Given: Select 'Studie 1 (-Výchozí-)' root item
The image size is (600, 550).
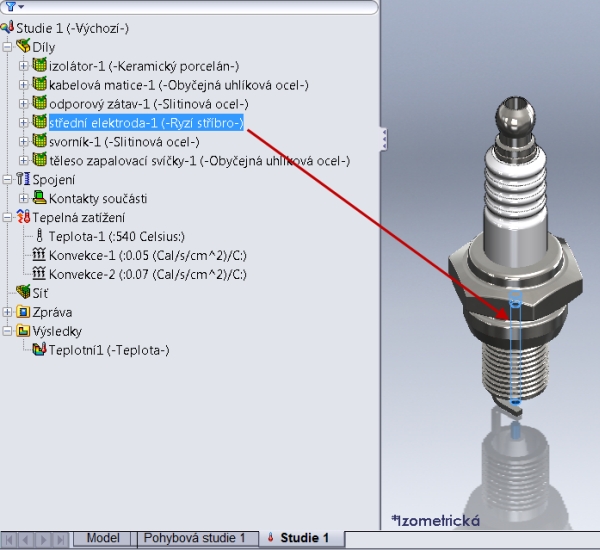Looking at the screenshot, I should [x=72, y=28].
